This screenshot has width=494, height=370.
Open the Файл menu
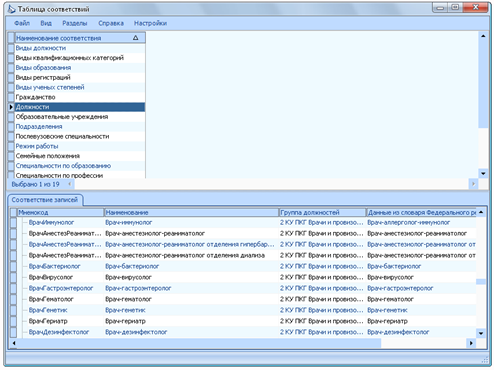22,23
